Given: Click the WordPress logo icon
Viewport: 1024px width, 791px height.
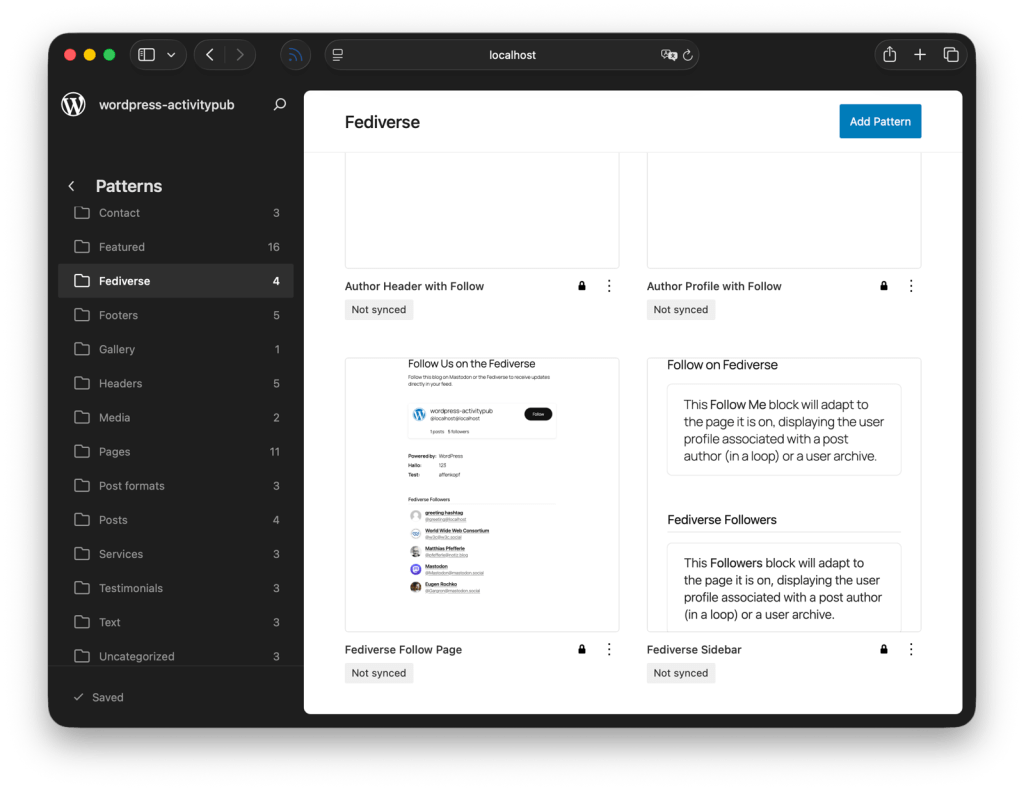Looking at the screenshot, I should point(73,103).
